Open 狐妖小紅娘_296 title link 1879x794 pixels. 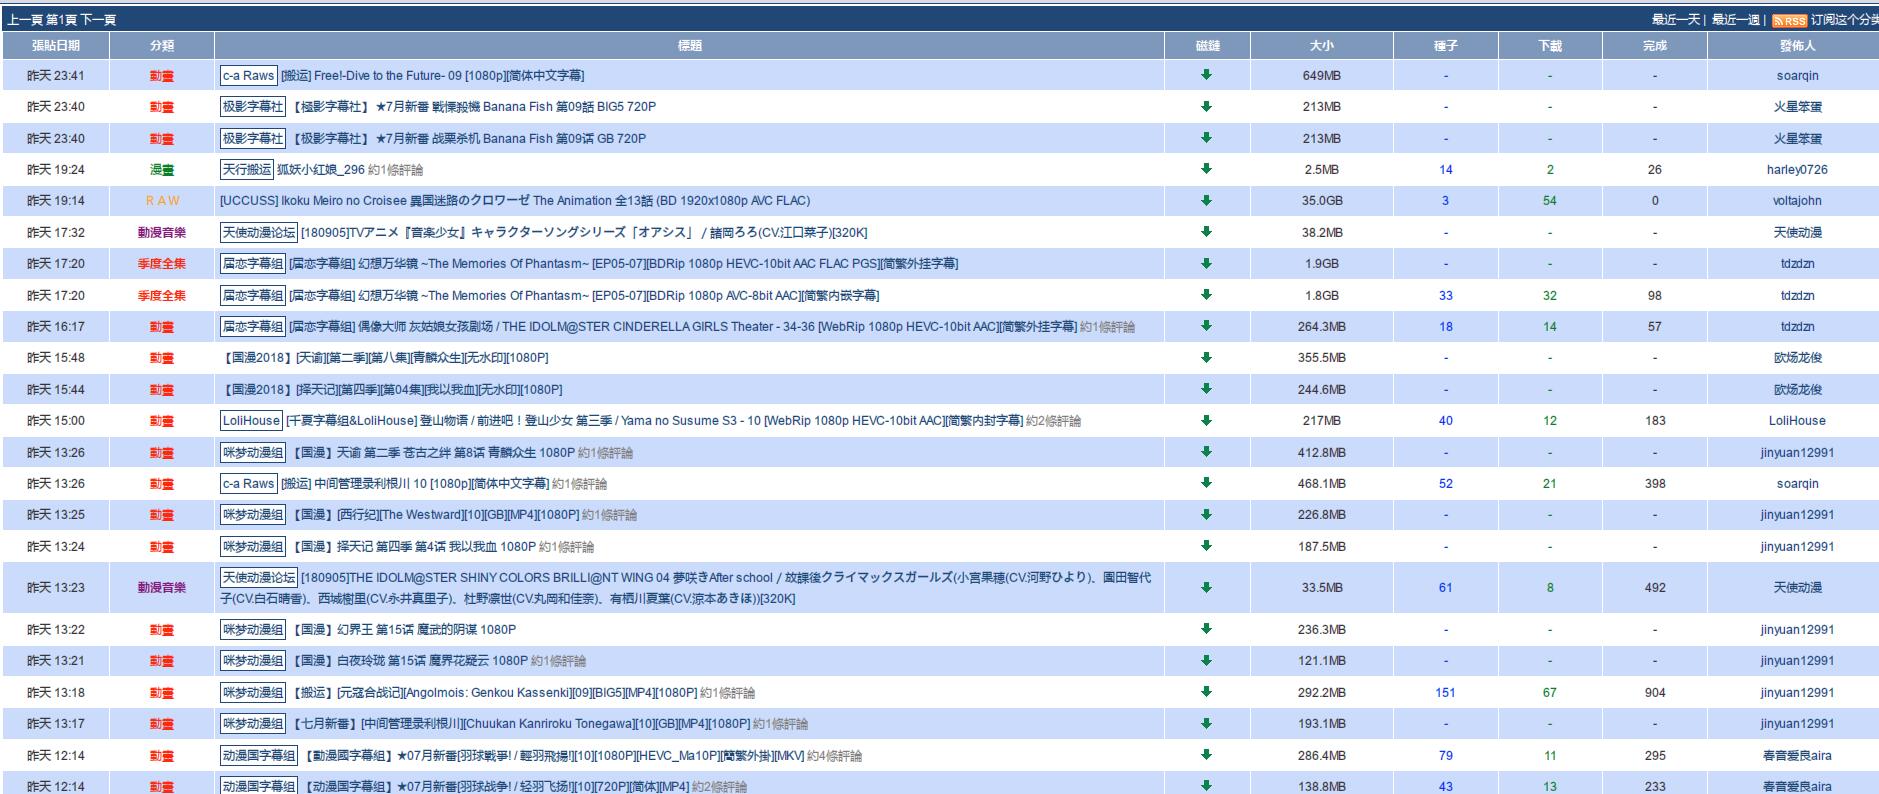(x=321, y=169)
